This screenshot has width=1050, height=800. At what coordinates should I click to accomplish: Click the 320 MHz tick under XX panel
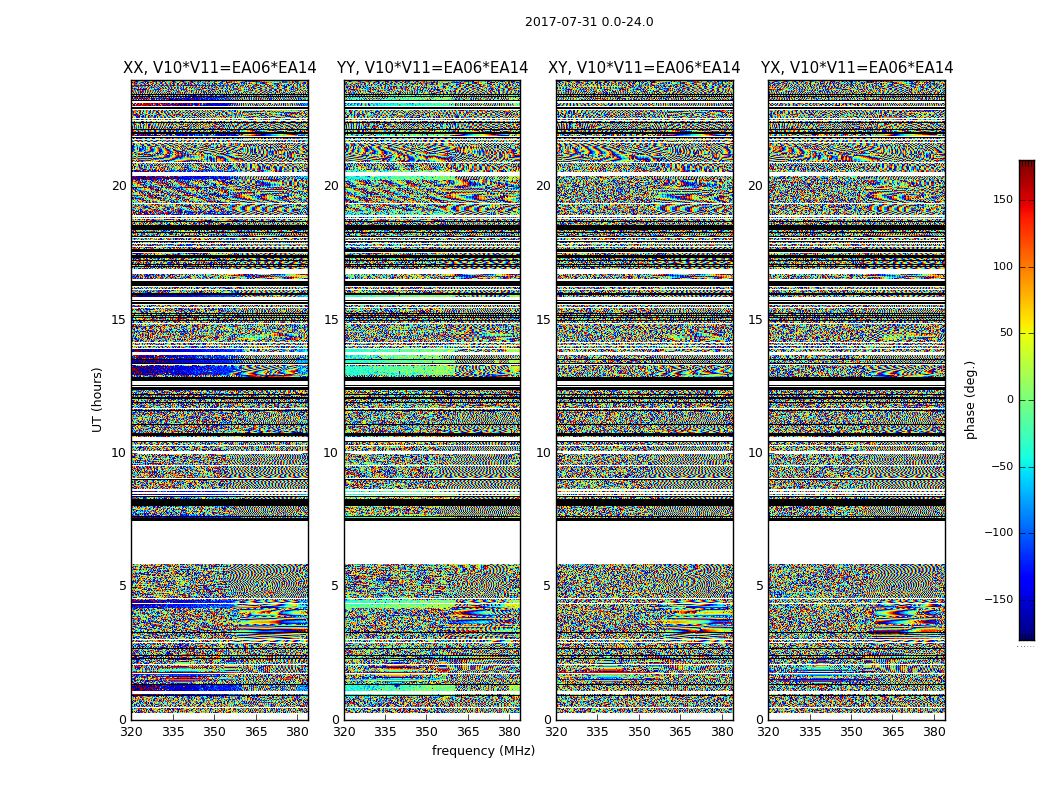click(131, 732)
